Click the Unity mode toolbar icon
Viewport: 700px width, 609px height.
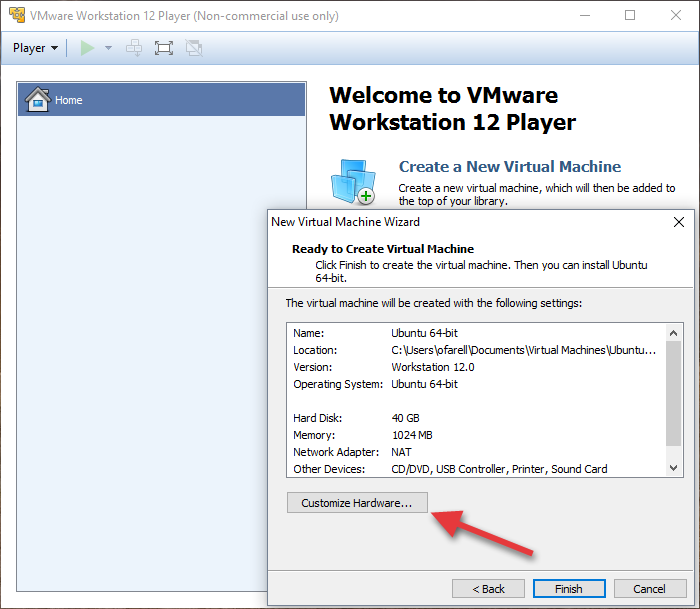[x=194, y=48]
